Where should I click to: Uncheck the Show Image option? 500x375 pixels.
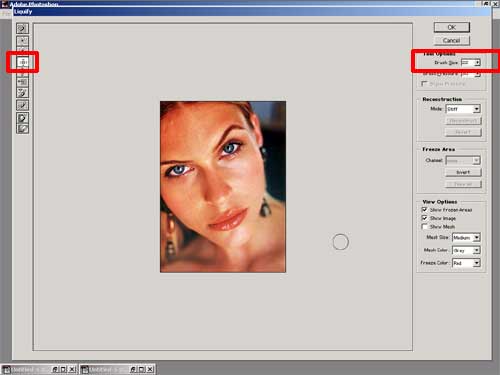424,218
